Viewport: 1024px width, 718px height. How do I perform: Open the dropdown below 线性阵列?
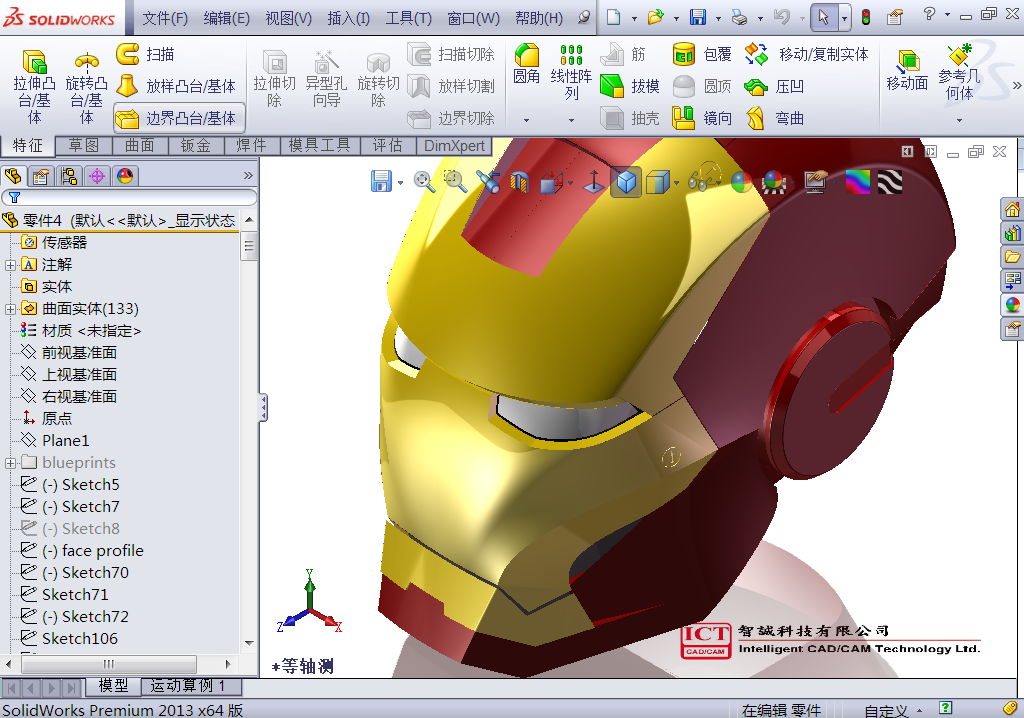571,120
